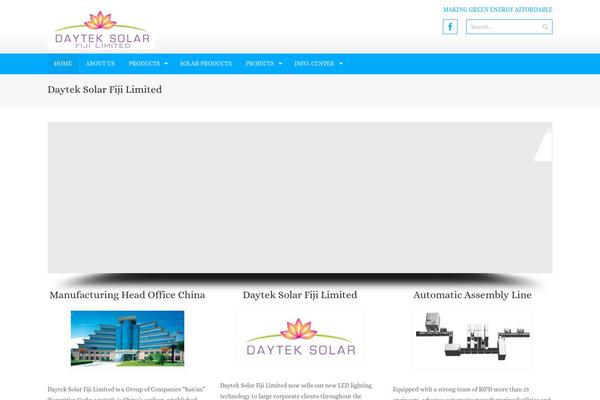Click the Making Green Energy Affordable tagline
Image resolution: width=600 pixels, height=400 pixels.
(x=497, y=10)
